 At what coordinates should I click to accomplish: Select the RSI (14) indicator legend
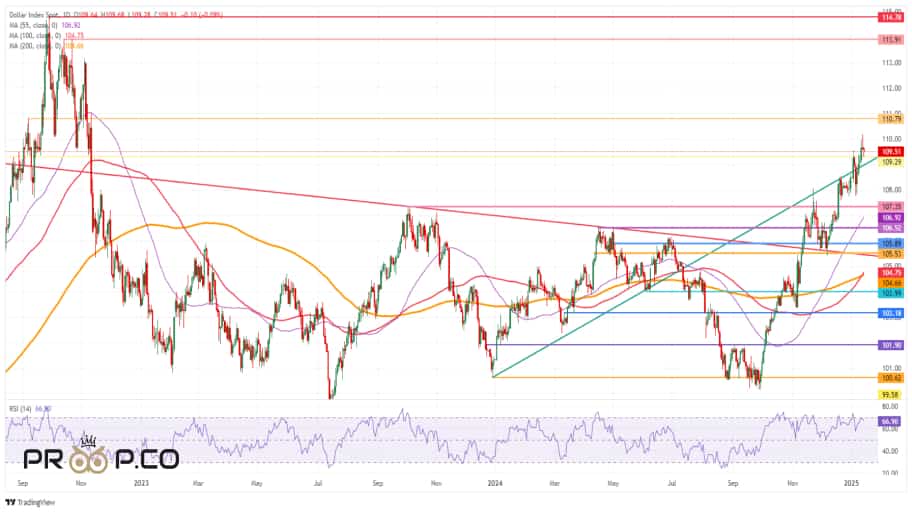pos(20,409)
